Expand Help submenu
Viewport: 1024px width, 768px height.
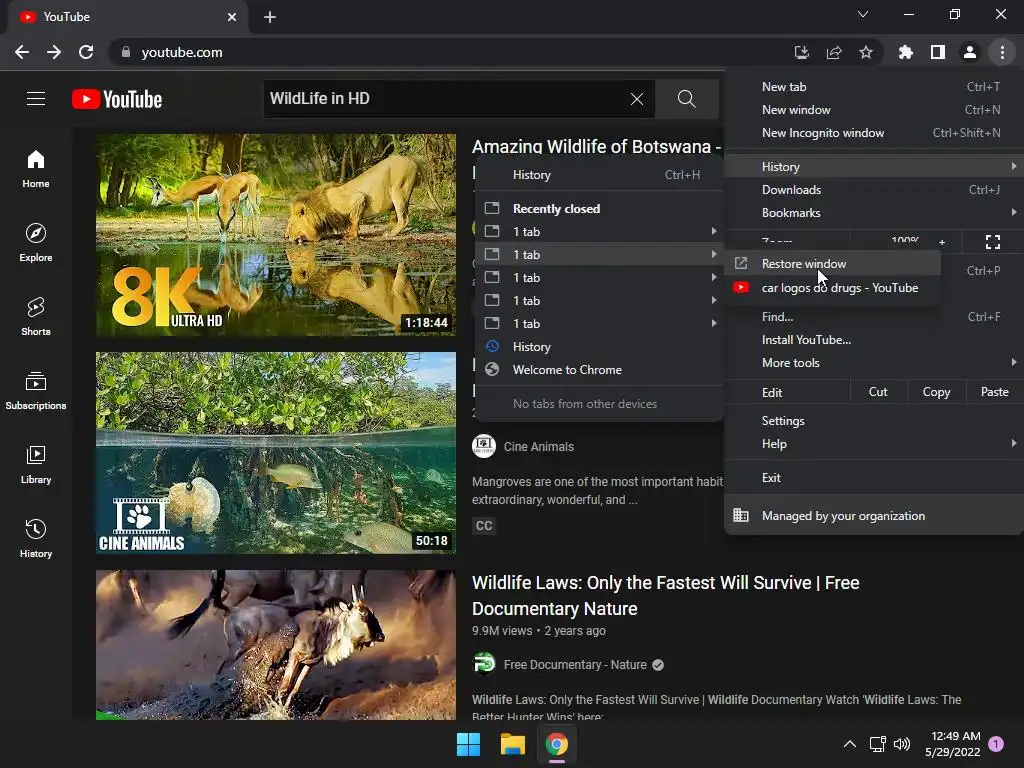point(874,443)
